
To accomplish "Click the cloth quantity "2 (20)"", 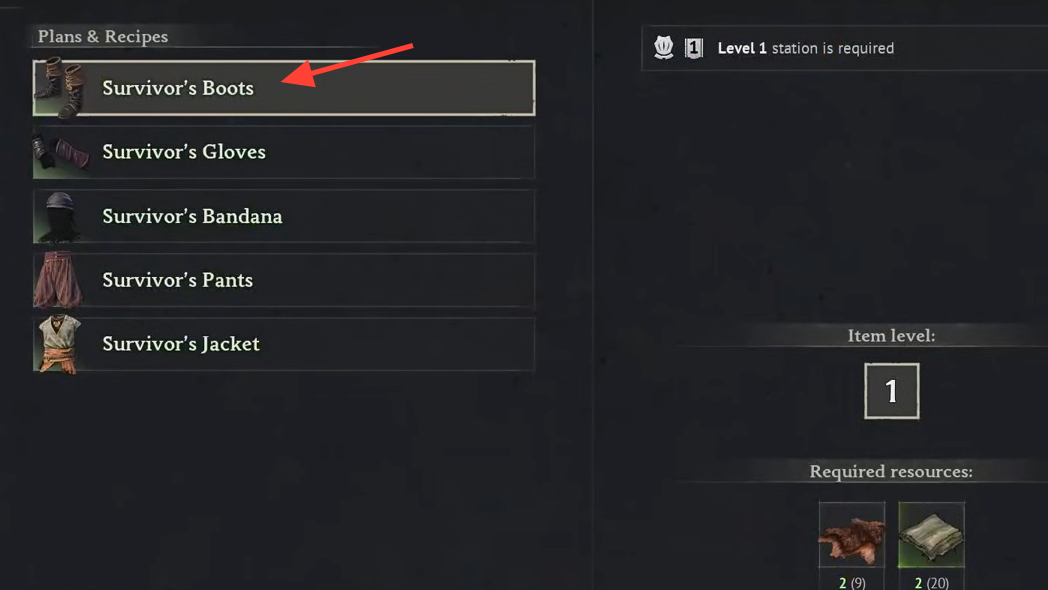I will [931, 582].
